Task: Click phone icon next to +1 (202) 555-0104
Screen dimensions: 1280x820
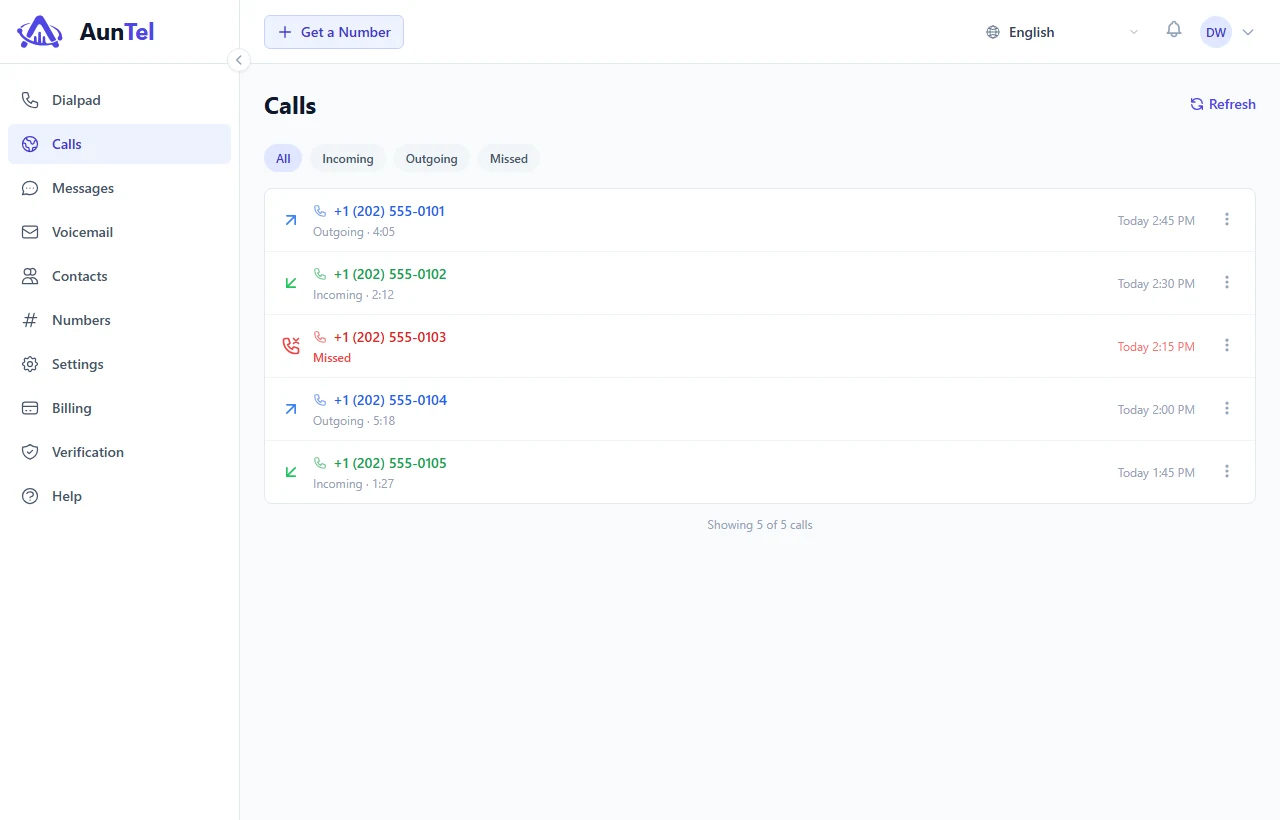Action: [320, 400]
